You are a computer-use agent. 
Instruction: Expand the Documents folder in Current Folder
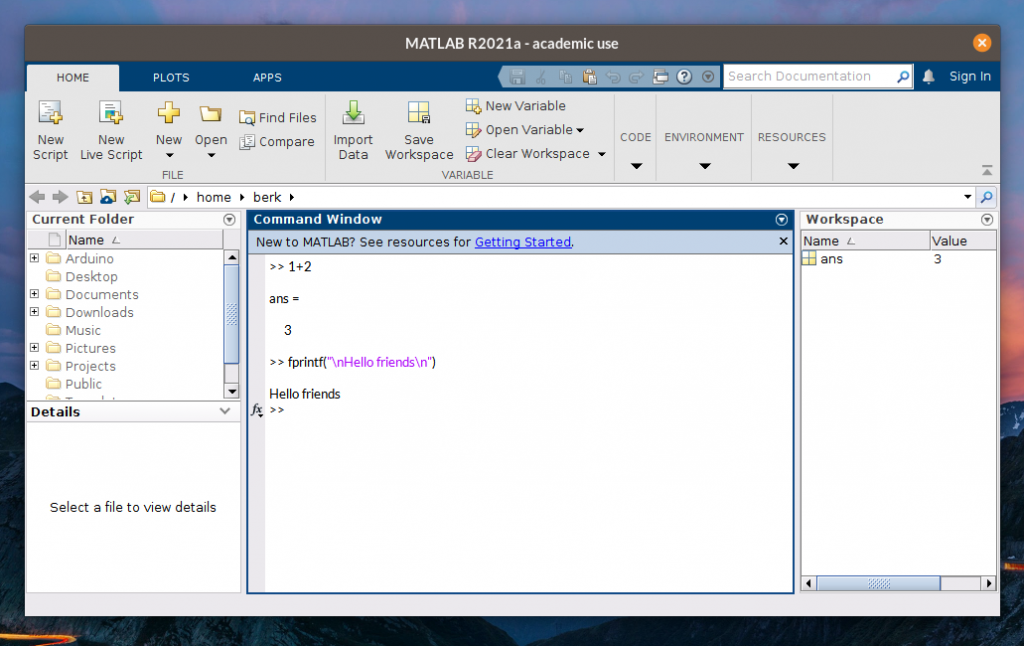pos(35,294)
